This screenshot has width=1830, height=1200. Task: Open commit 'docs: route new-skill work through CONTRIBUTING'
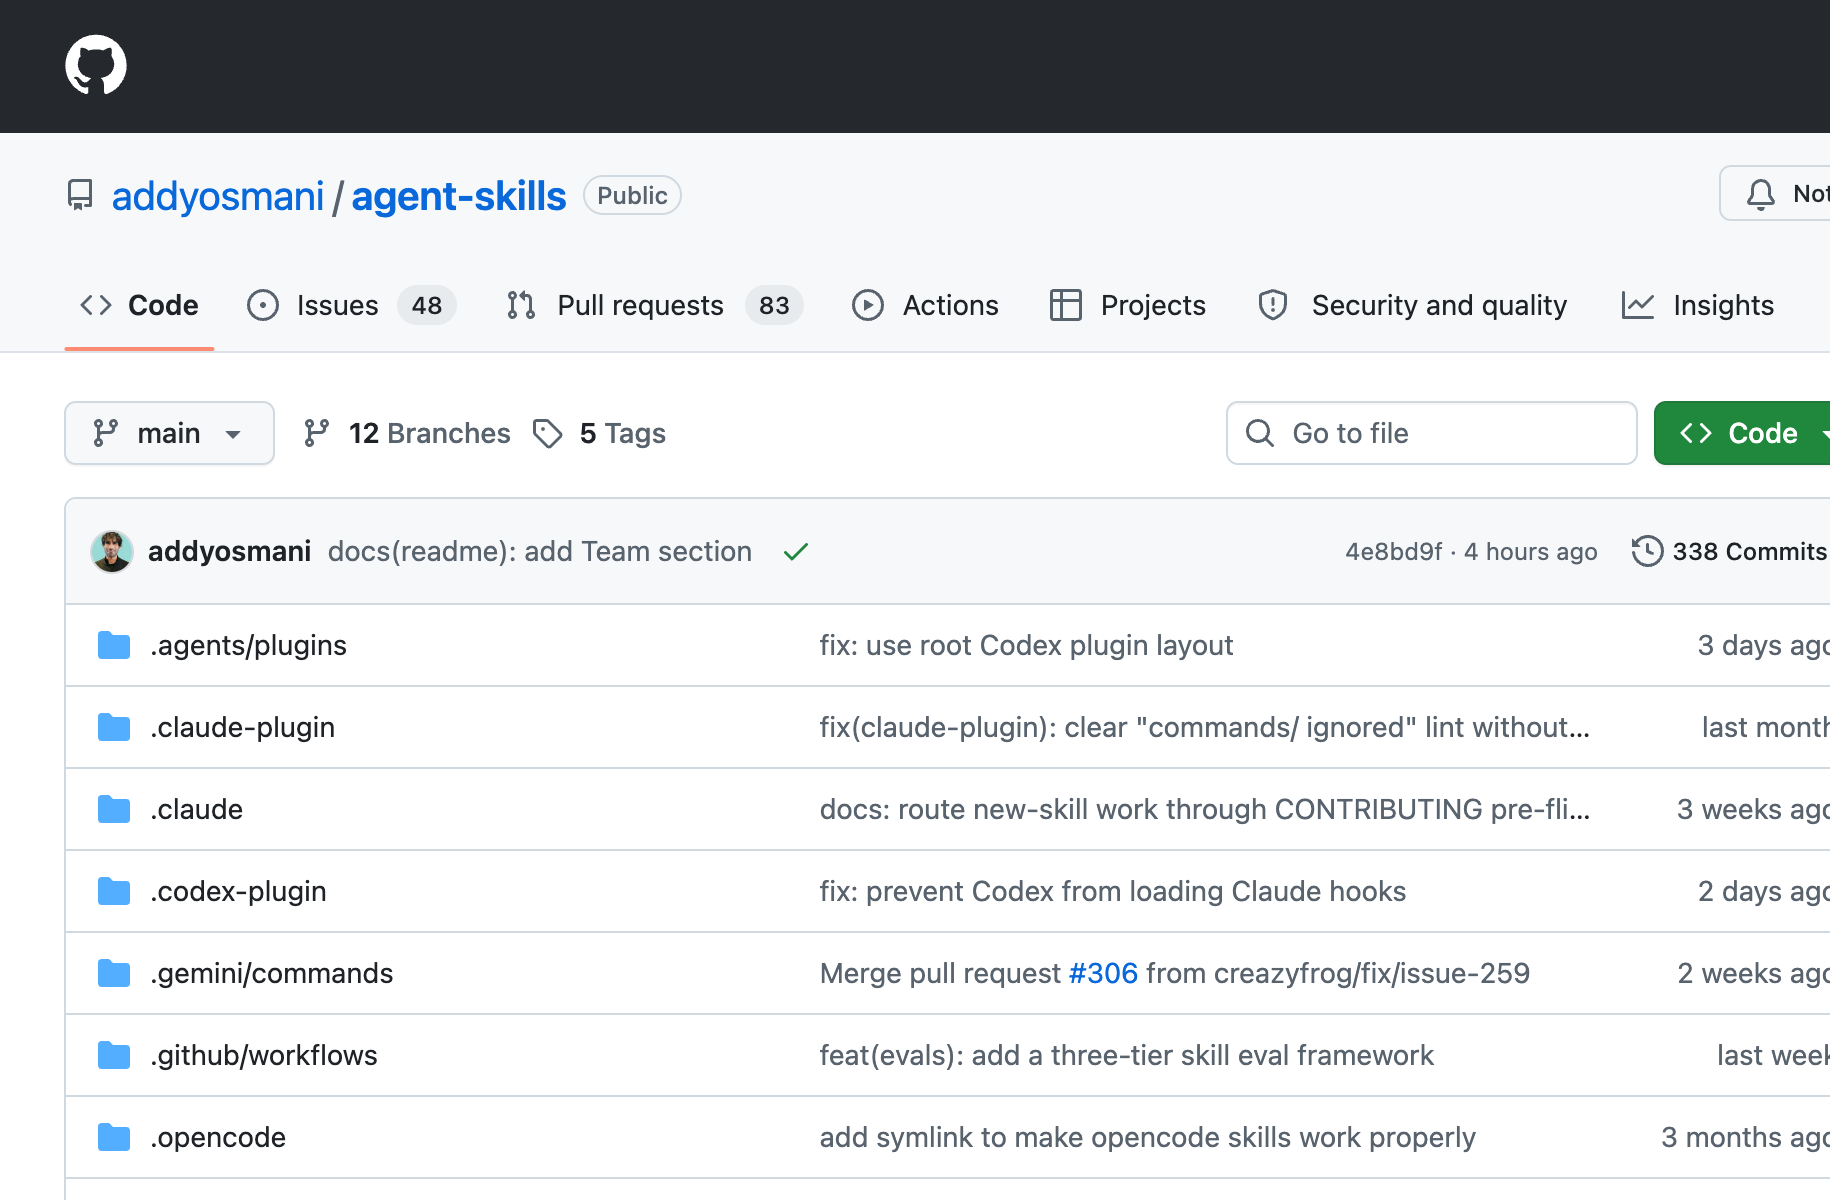(1205, 809)
